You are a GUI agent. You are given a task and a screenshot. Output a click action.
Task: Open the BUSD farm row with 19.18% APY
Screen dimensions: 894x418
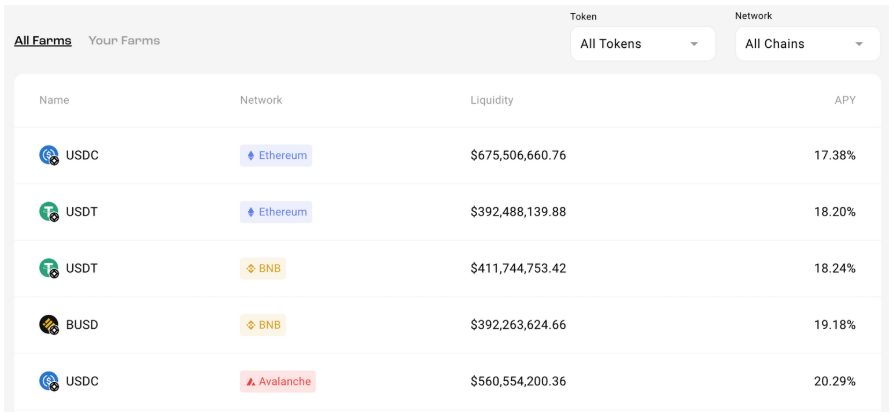click(448, 325)
